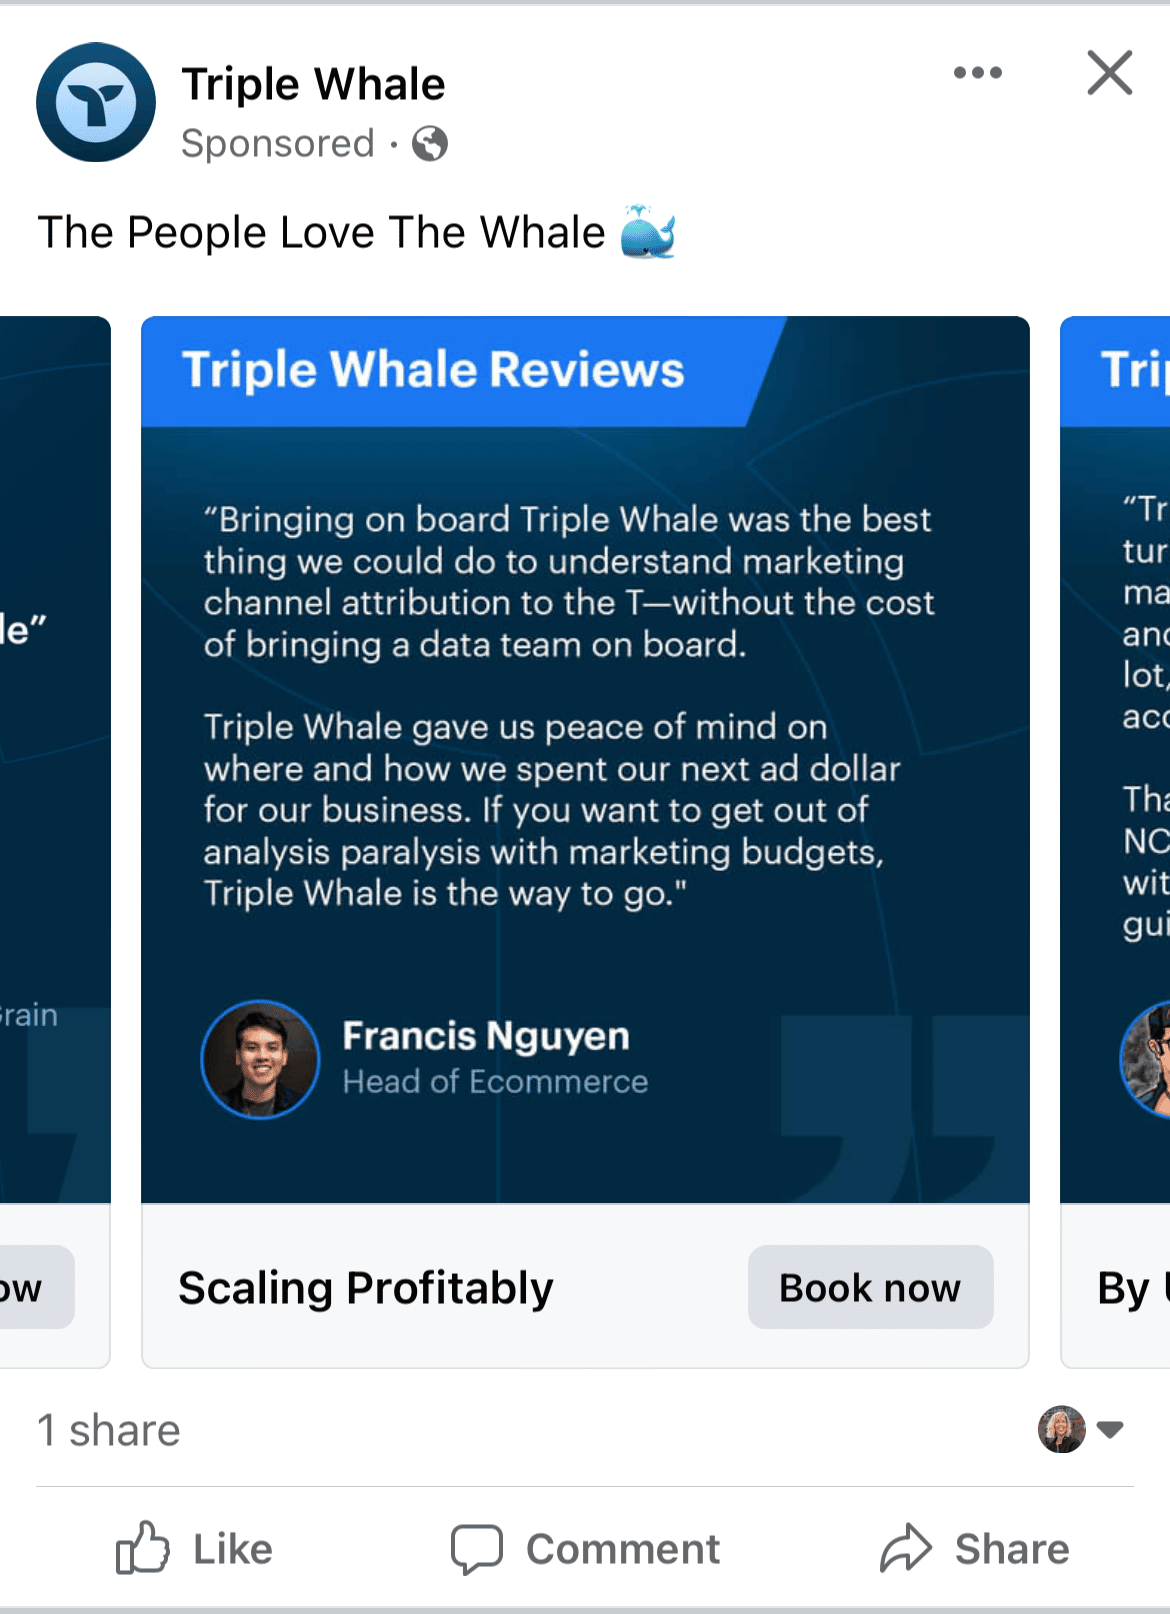The height and width of the screenshot is (1614, 1170).
Task: Click the whale emoji in the caption
Action: (x=646, y=232)
